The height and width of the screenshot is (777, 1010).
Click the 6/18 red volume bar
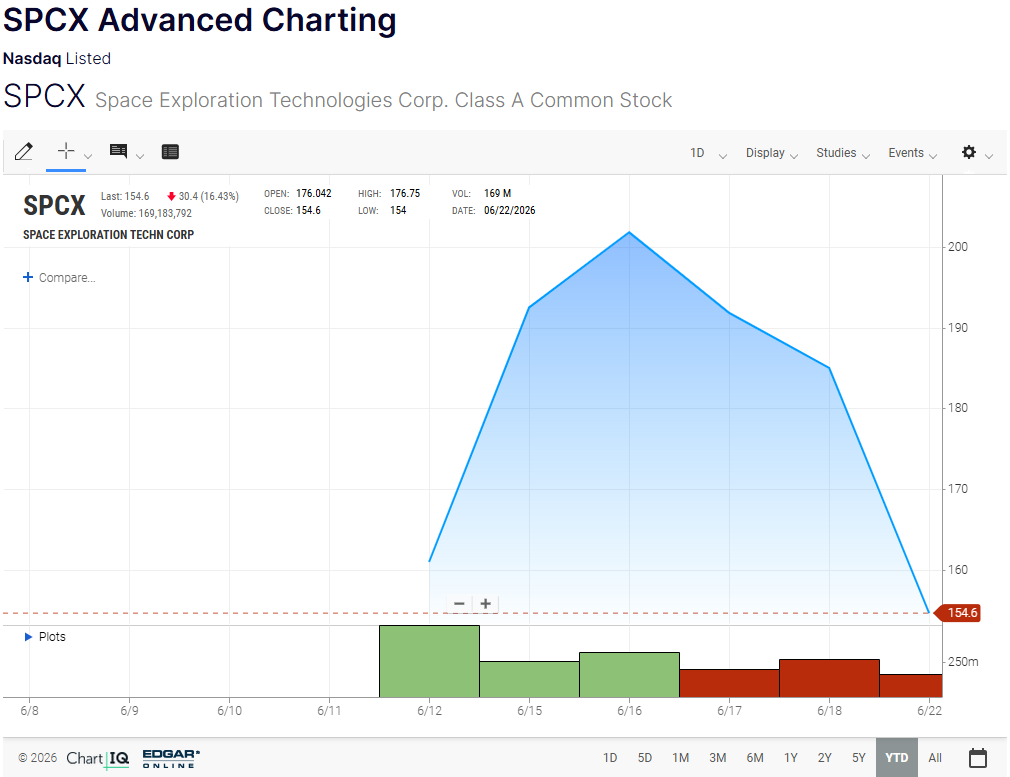tap(829, 678)
